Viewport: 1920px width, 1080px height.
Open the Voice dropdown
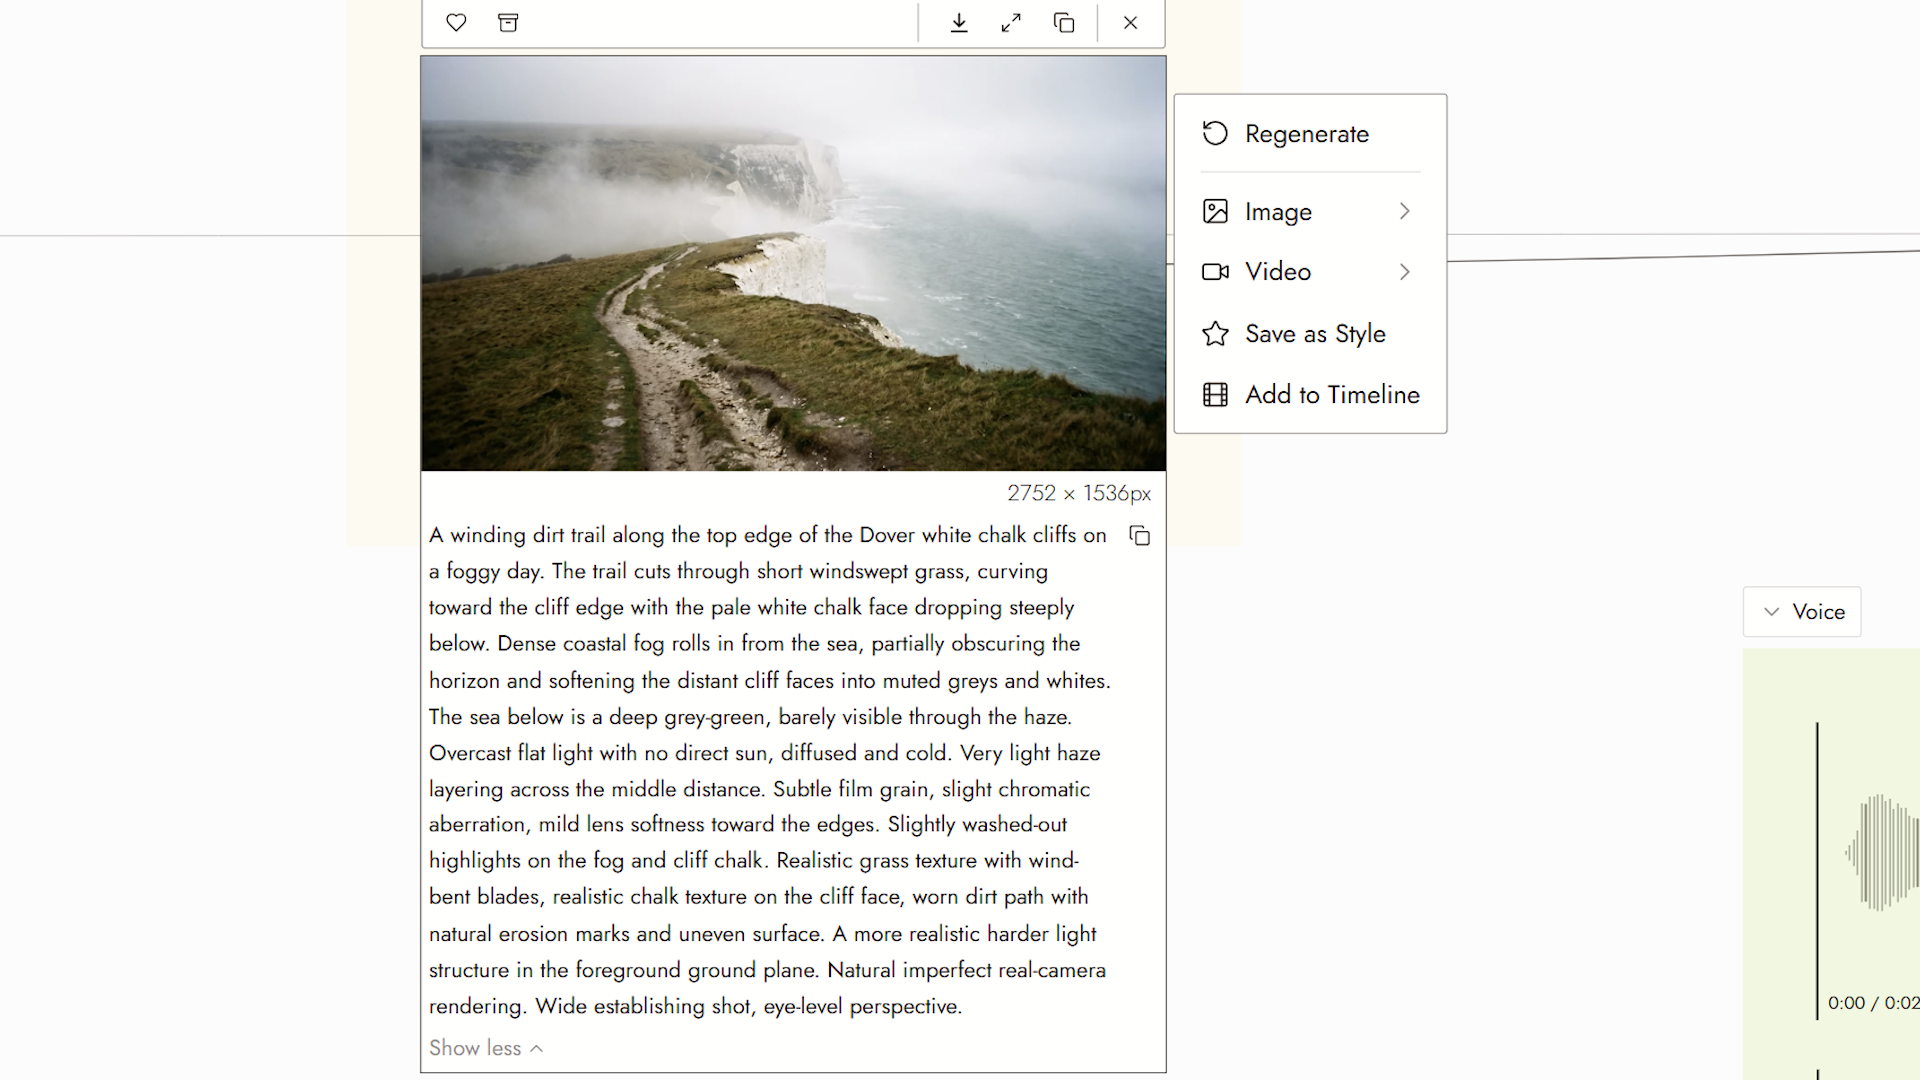point(1802,612)
